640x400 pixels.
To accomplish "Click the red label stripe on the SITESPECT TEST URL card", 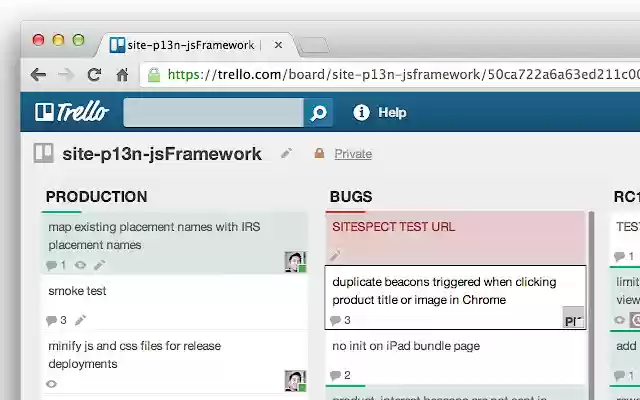I will [x=345, y=212].
